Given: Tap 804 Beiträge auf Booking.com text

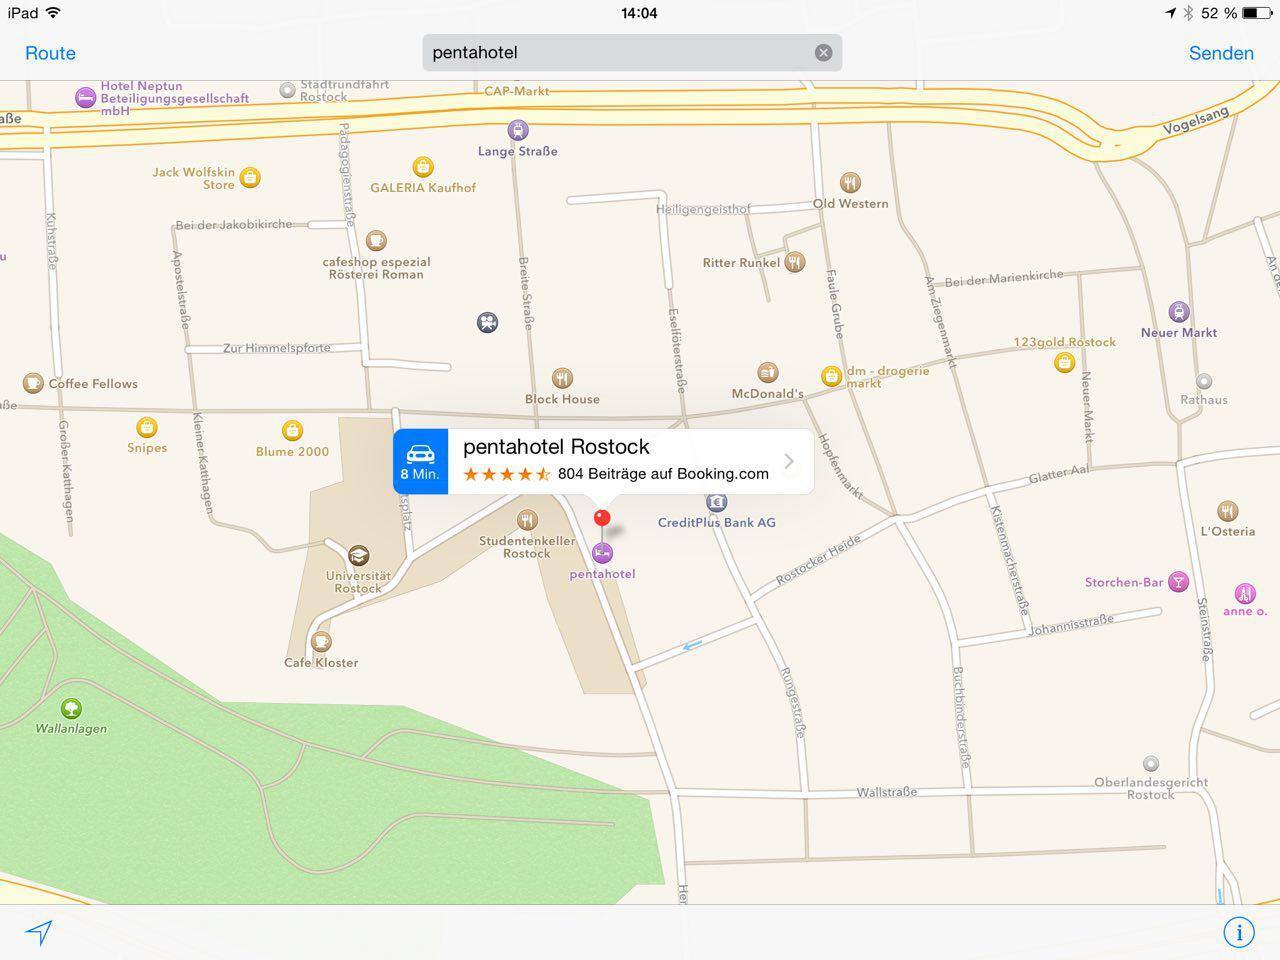Looking at the screenshot, I should (663, 474).
